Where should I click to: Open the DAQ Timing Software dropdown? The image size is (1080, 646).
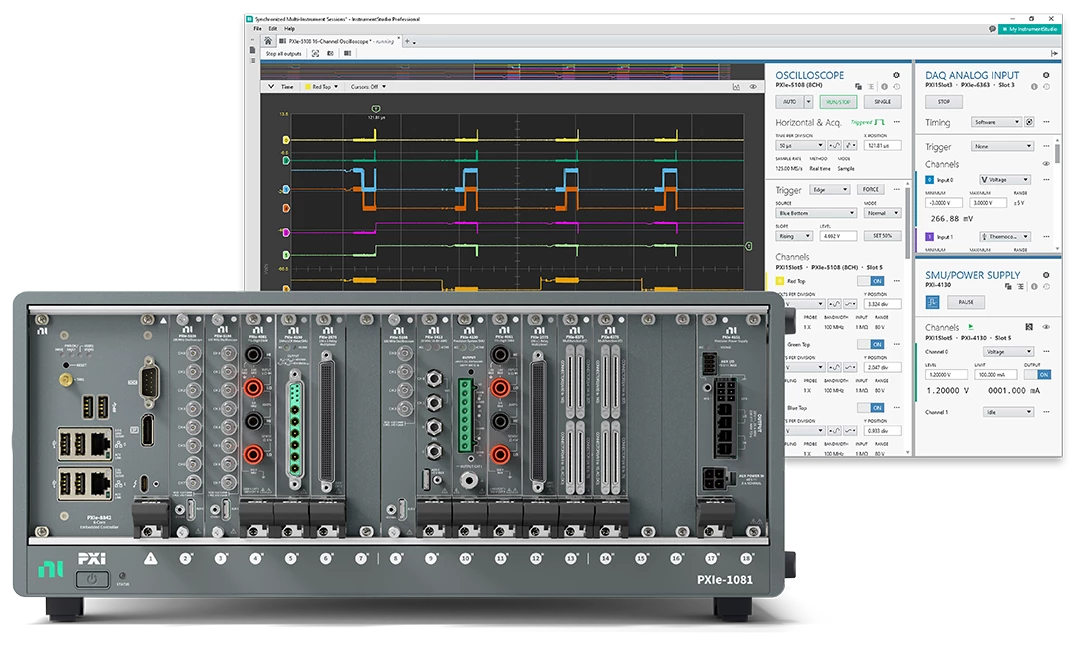point(996,122)
